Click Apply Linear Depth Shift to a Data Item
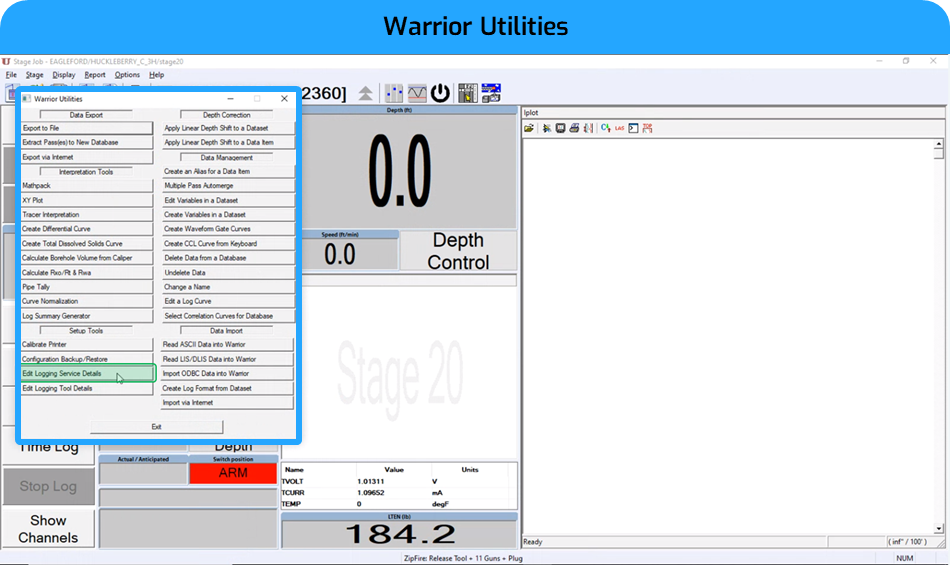This screenshot has width=950, height=565. tap(228, 142)
